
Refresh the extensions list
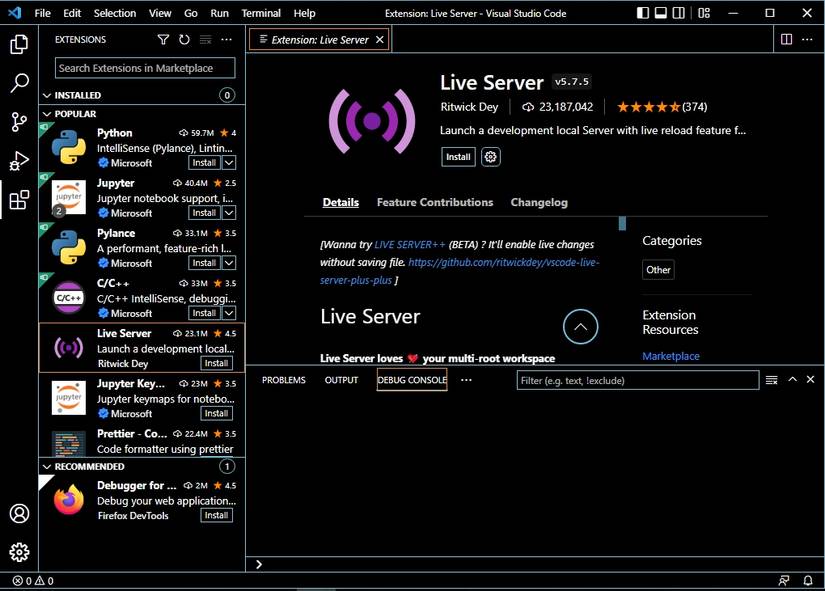(x=184, y=40)
